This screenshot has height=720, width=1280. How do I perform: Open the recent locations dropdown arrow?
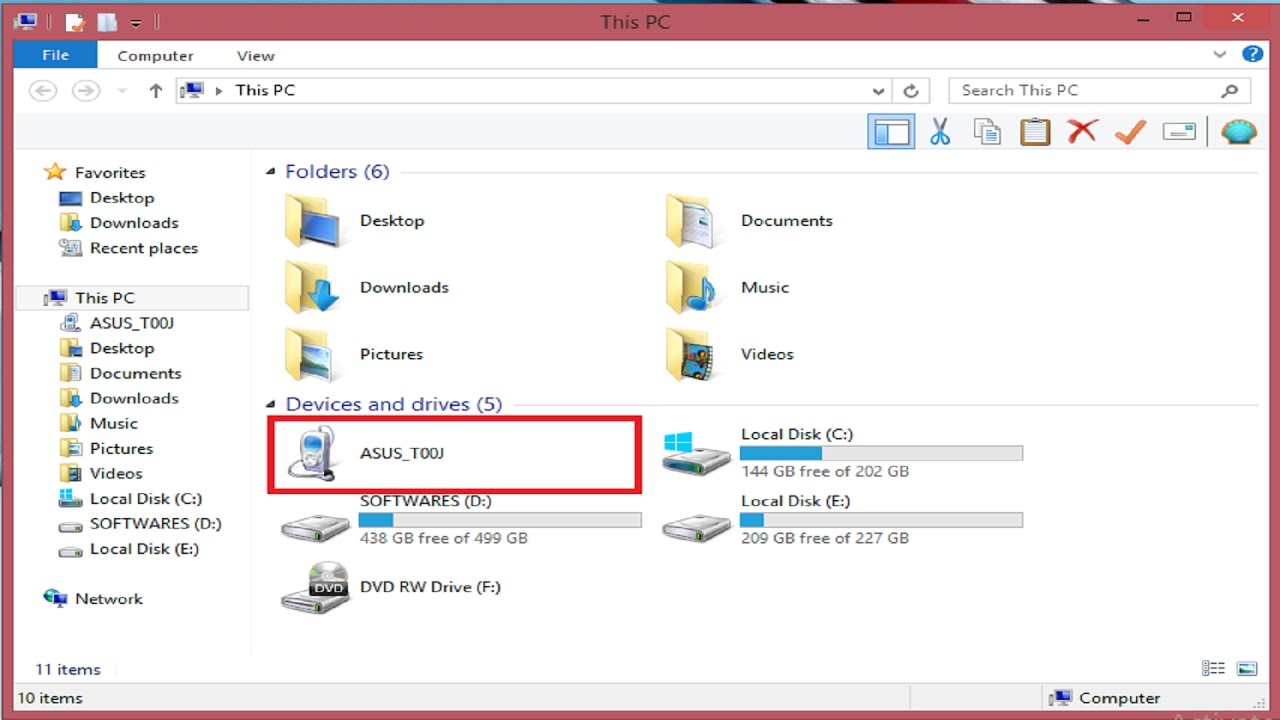tap(122, 91)
